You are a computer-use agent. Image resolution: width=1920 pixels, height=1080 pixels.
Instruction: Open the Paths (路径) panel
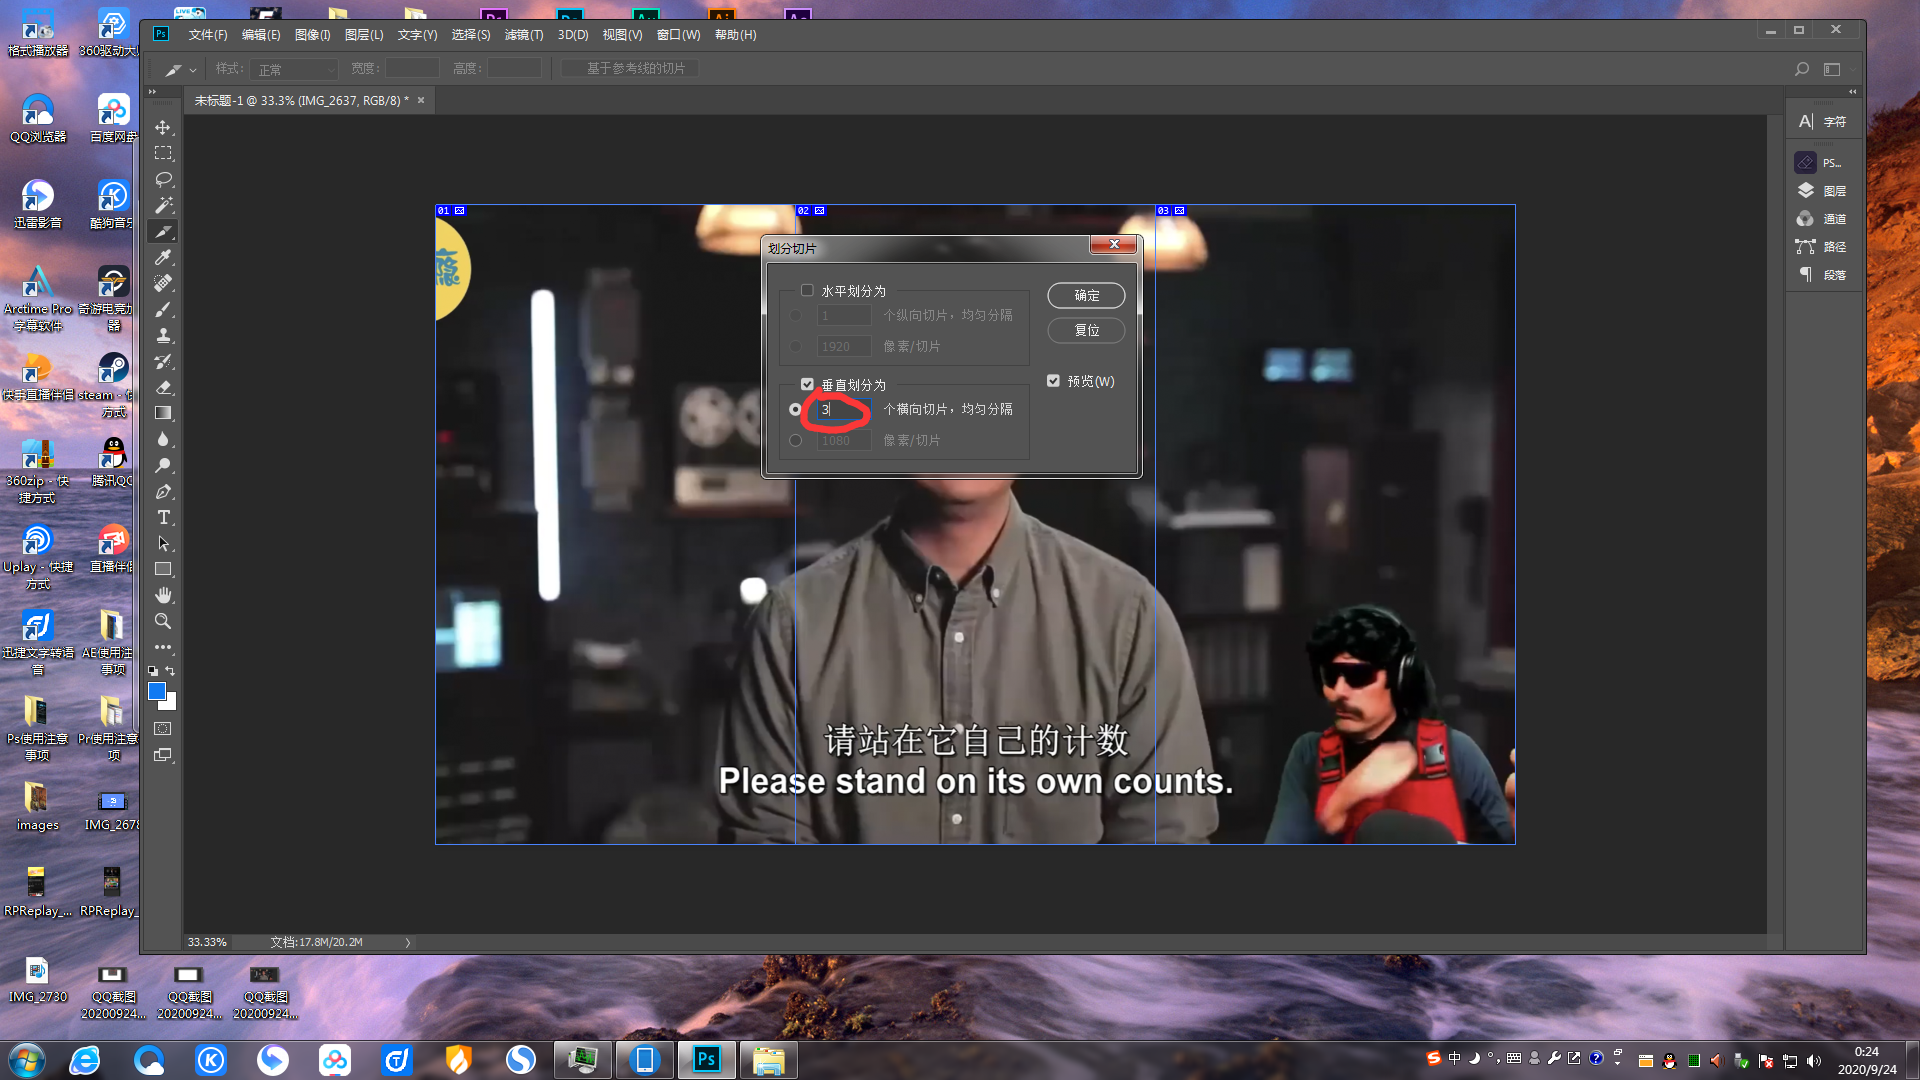(1824, 247)
